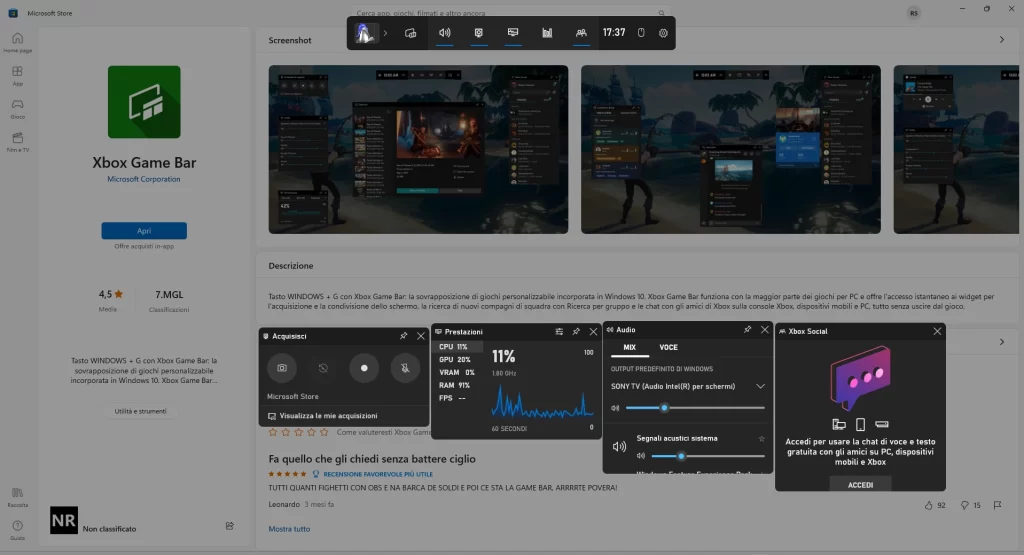1024x555 pixels.
Task: Expand the Game Bar profile arrow
Action: [385, 33]
